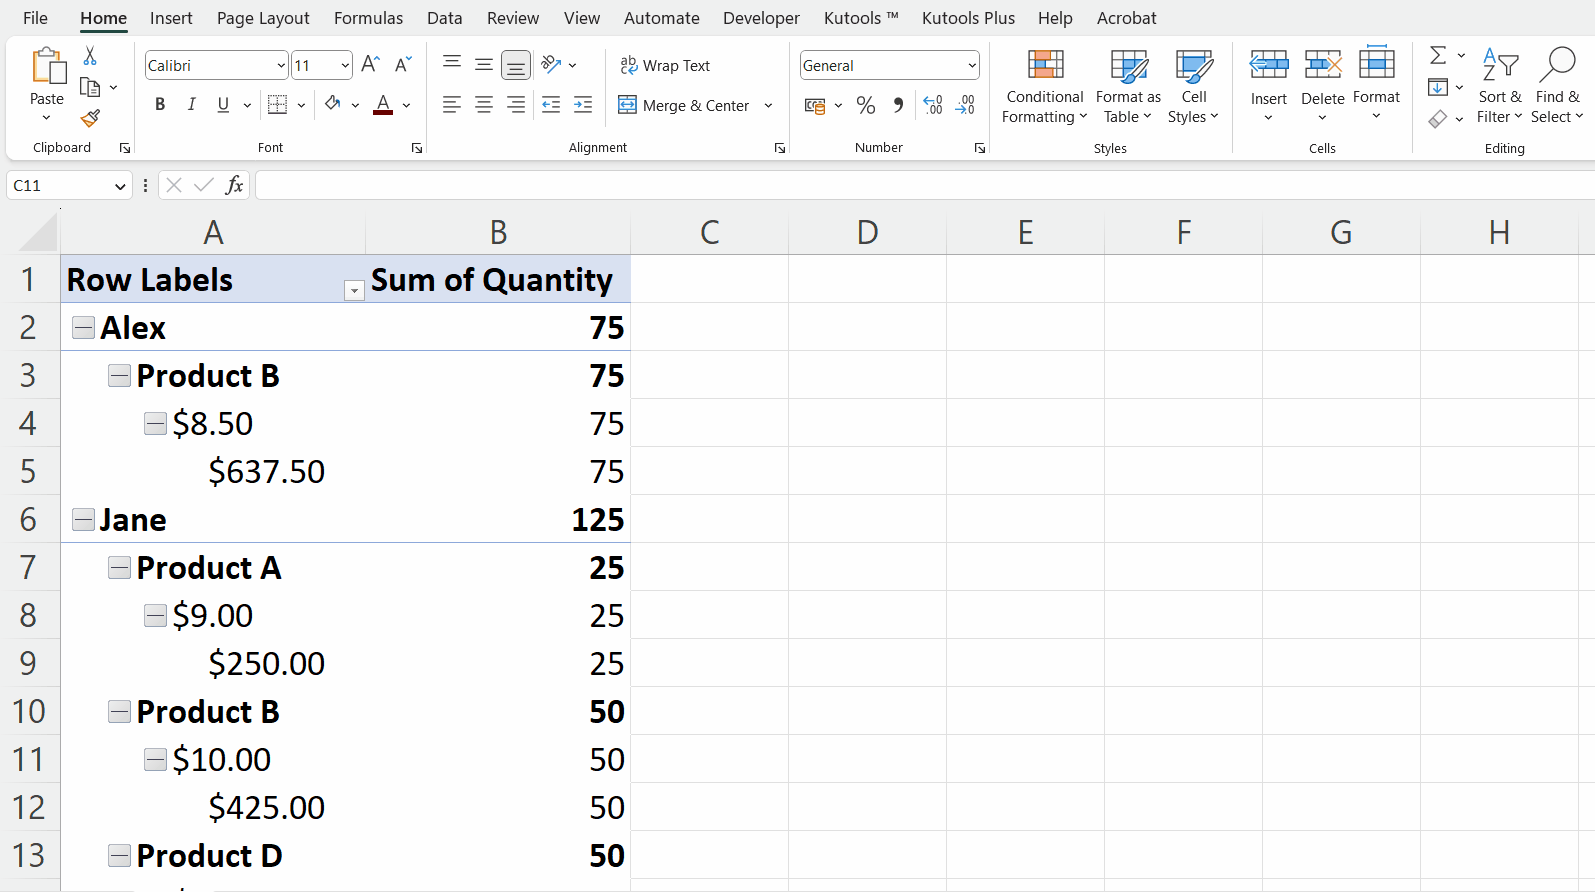Click the Insert Function fx icon
This screenshot has width=1595, height=892.
click(x=234, y=185)
